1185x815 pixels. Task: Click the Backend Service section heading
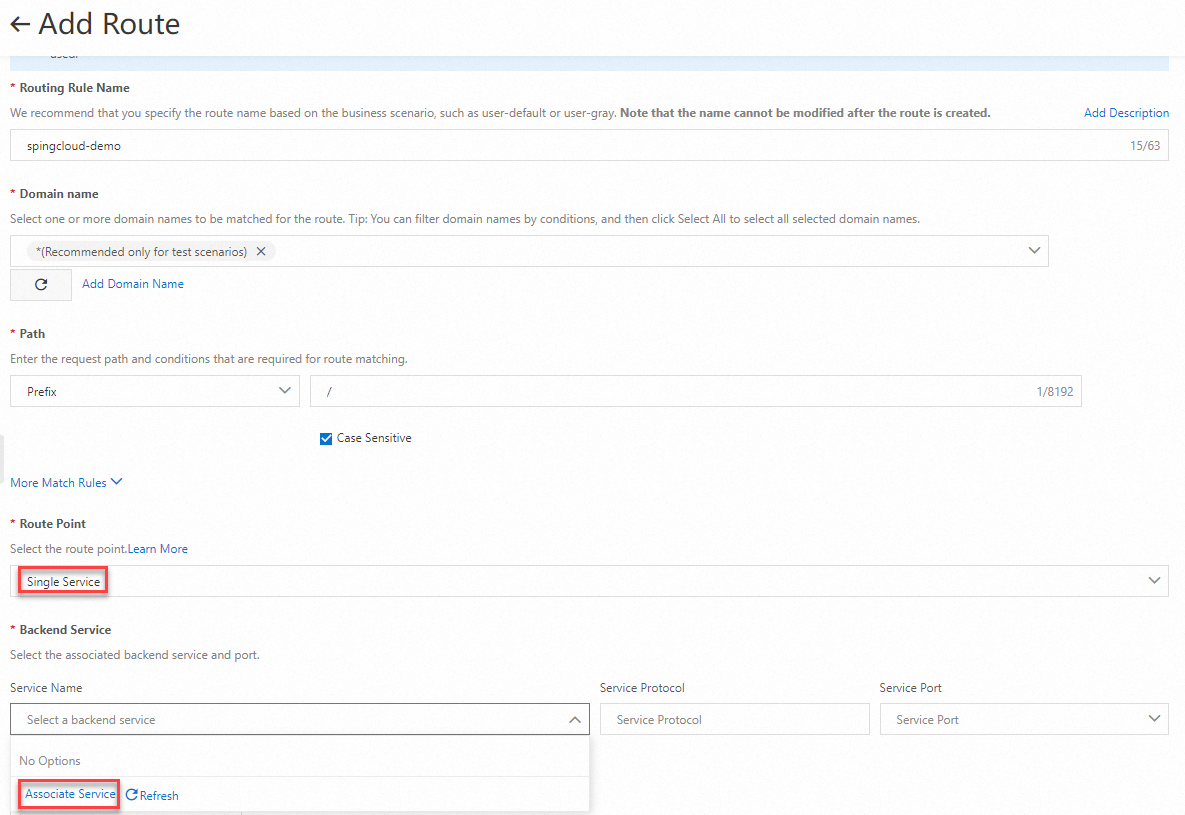click(x=65, y=629)
